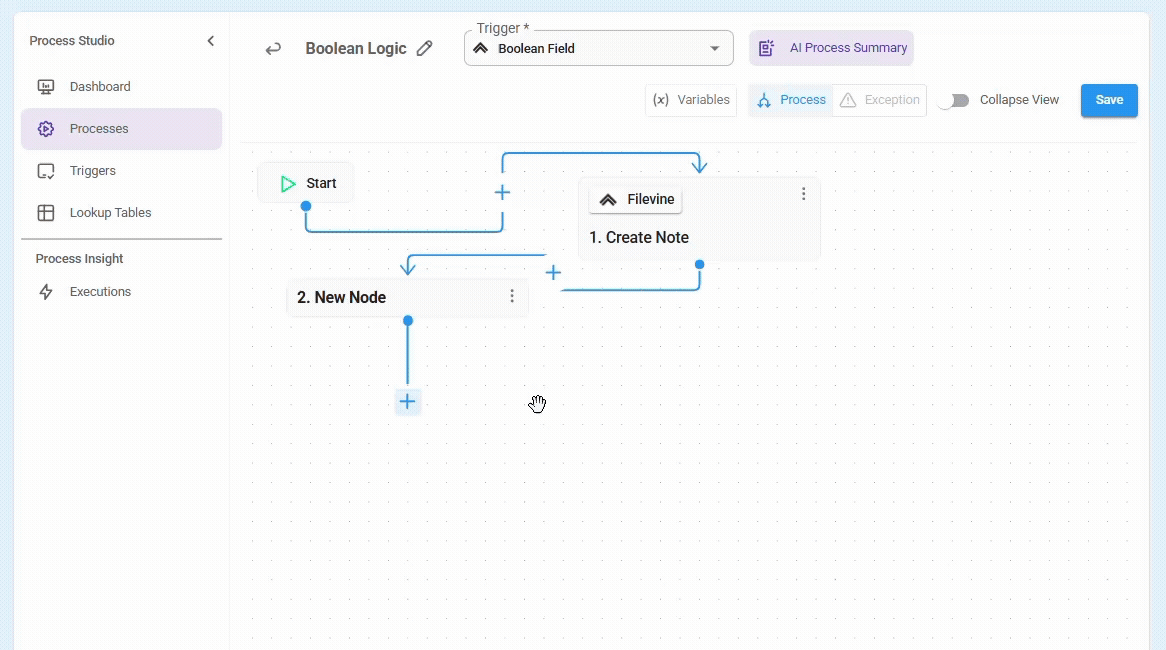Add a step below New Node
This screenshot has height=650, width=1166.
(407, 402)
